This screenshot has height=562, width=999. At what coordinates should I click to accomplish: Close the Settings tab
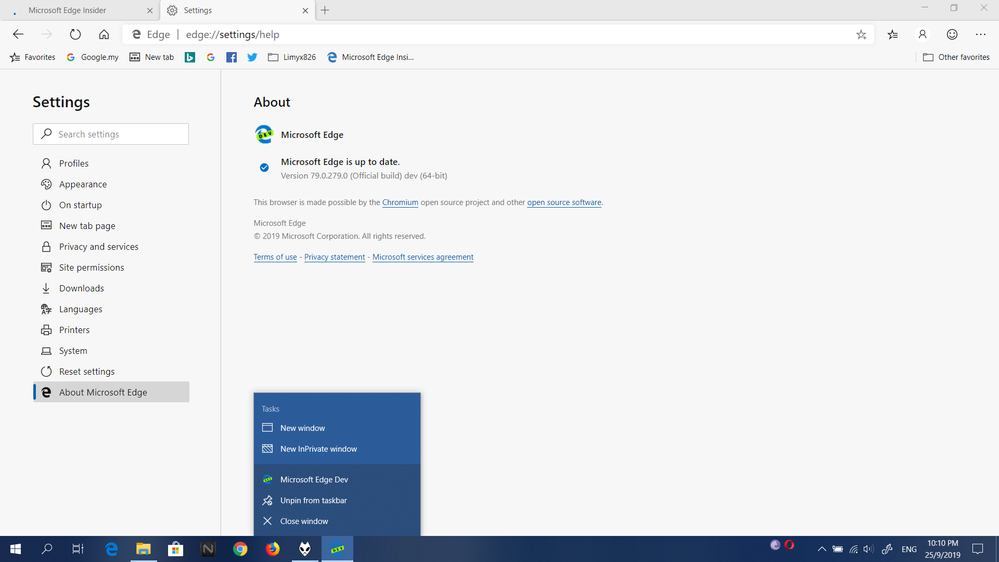pos(305,10)
